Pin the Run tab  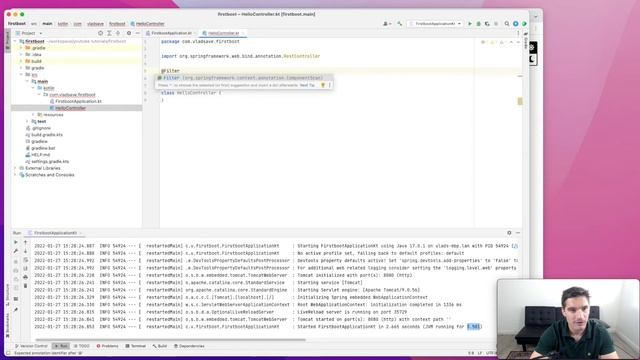click(16, 310)
